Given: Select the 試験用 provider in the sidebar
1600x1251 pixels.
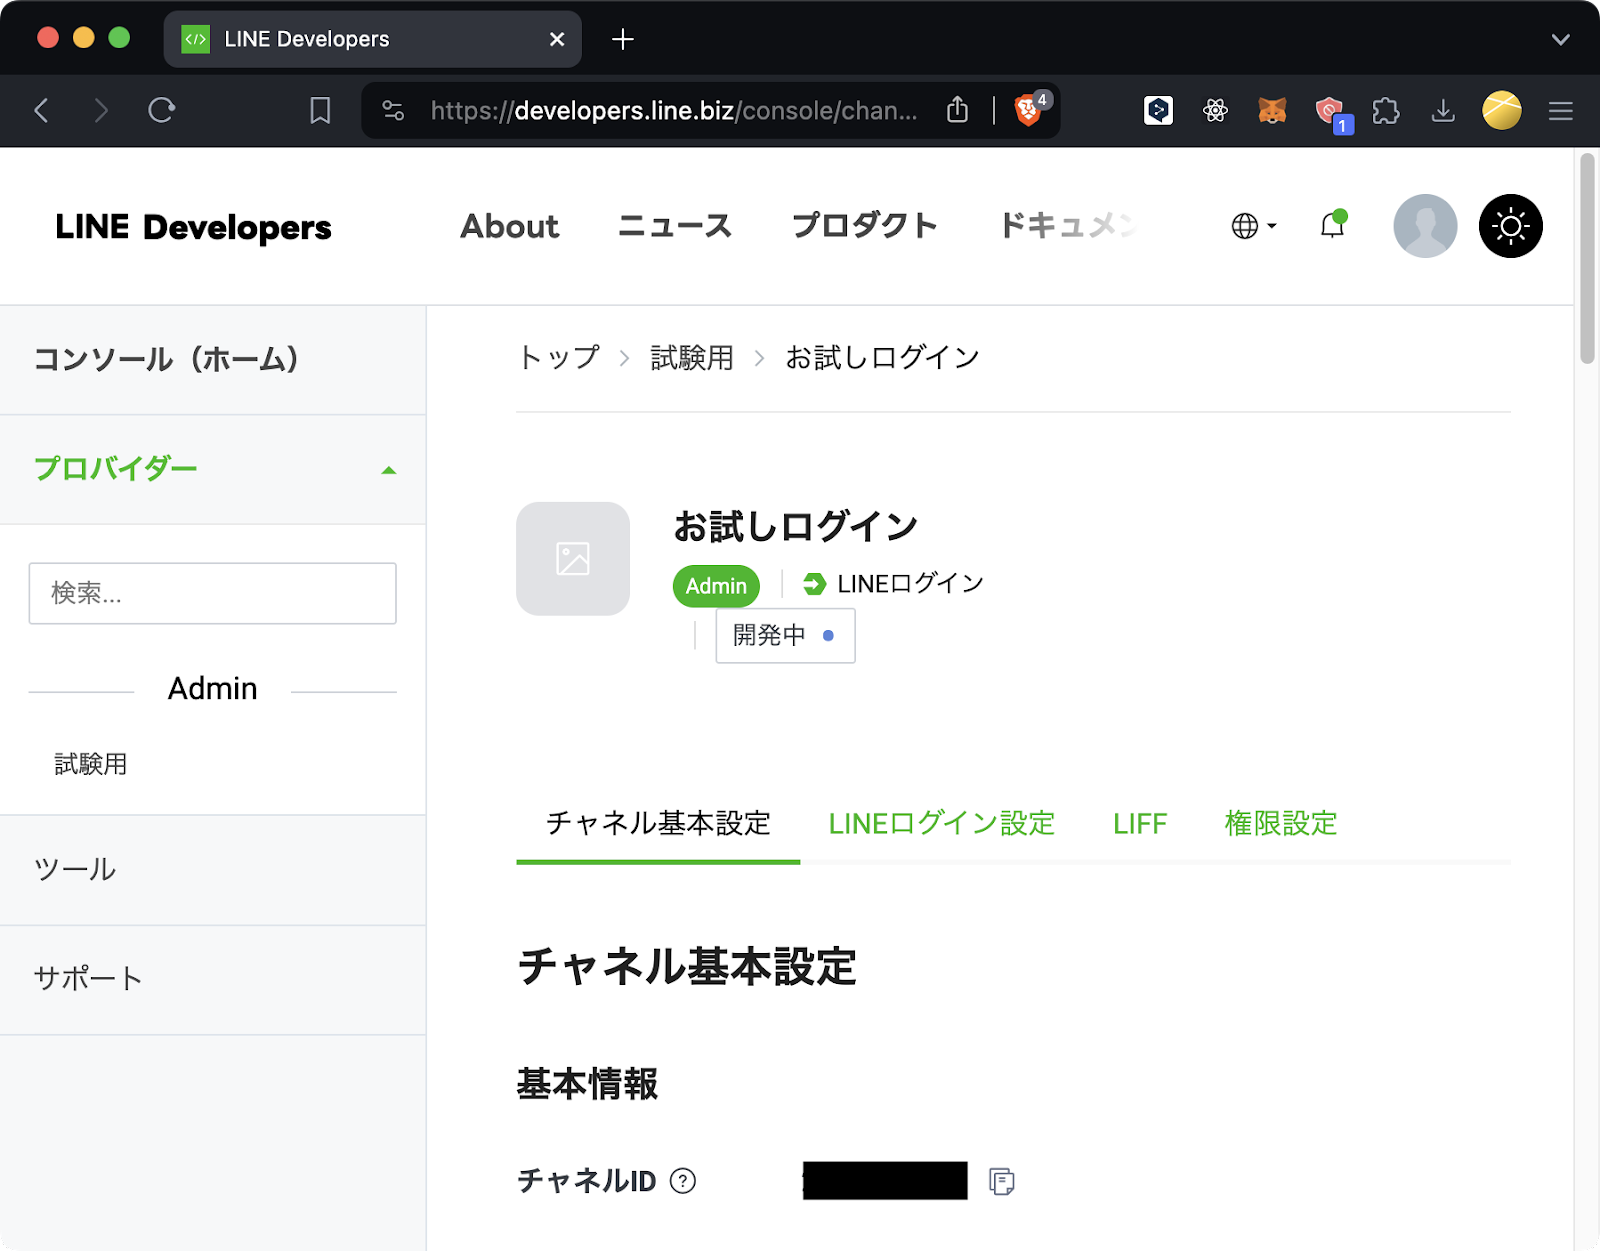Looking at the screenshot, I should click(91, 764).
